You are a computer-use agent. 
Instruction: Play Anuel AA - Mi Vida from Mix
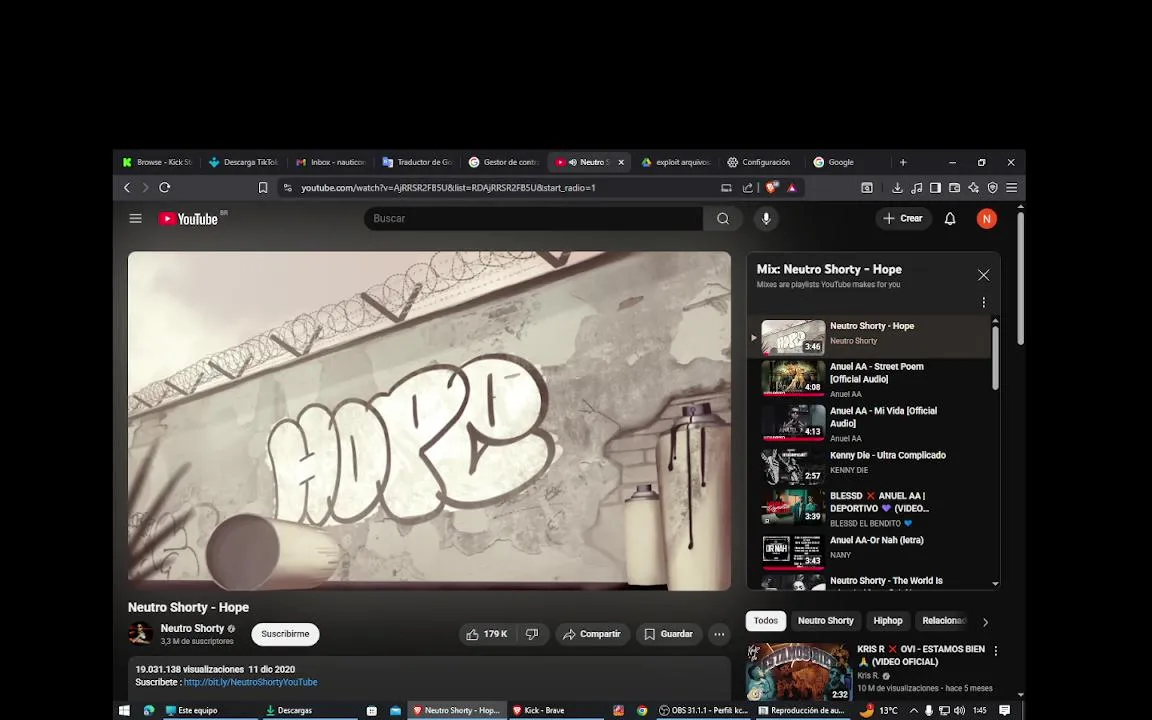coord(869,424)
